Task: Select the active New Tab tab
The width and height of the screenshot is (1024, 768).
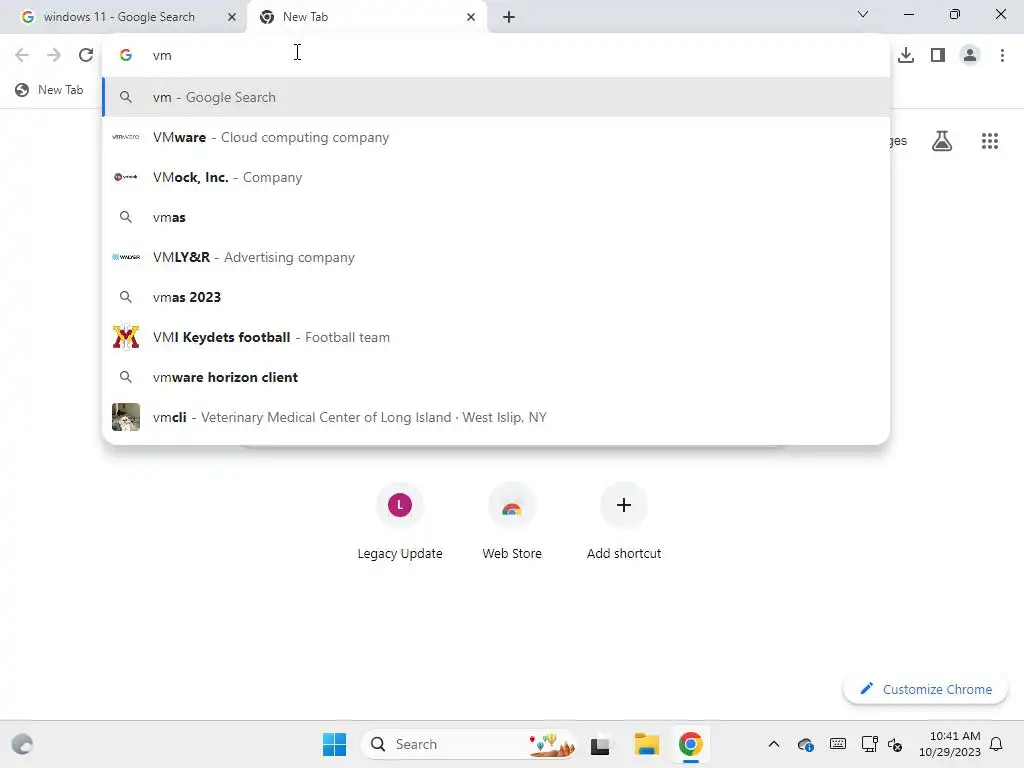Action: (366, 17)
